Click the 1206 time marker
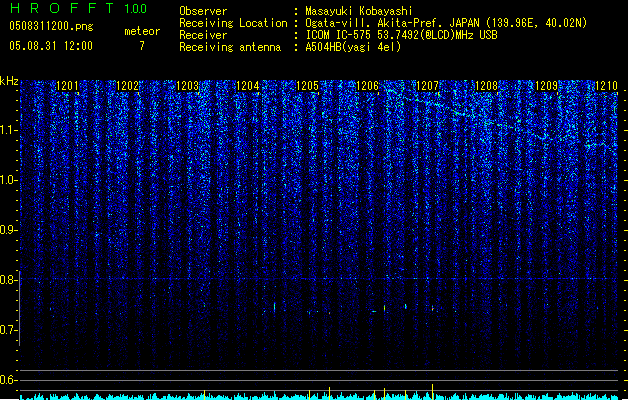The height and width of the screenshot is (400, 629). tap(367, 86)
